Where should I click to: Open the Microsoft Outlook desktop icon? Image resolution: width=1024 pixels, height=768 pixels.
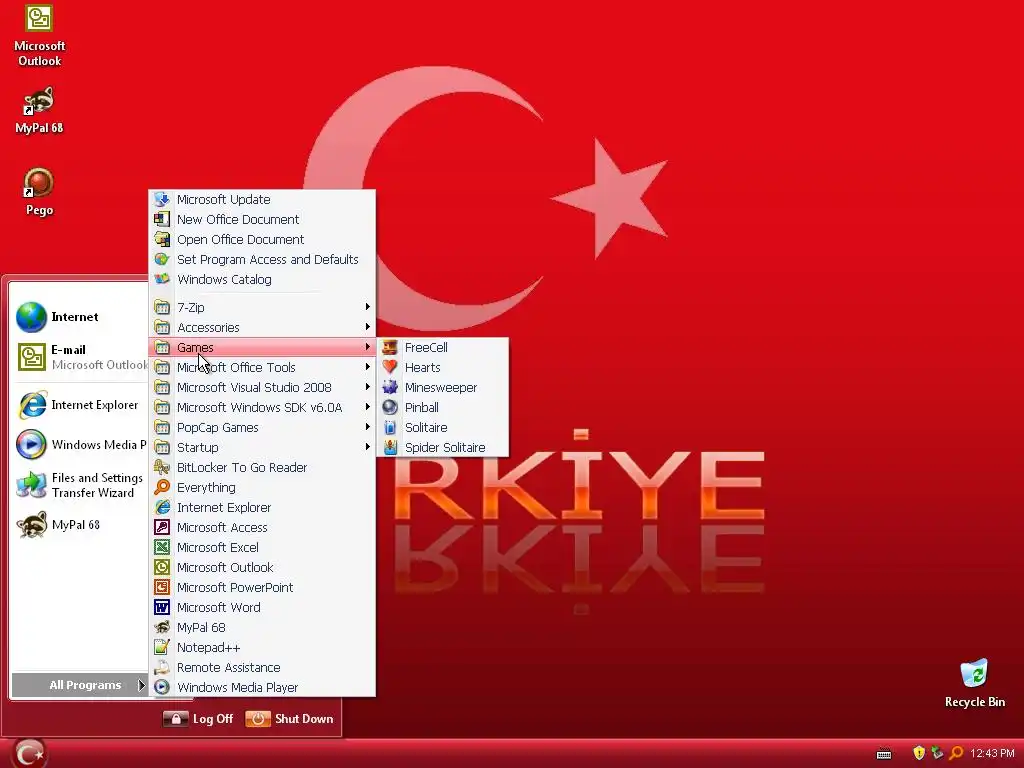click(x=39, y=35)
